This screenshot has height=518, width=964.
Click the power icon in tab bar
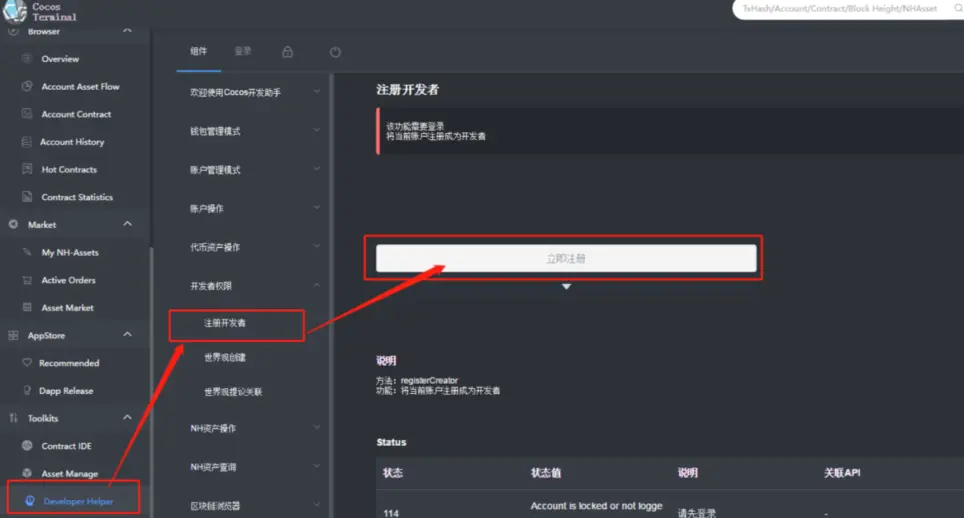tap(335, 52)
